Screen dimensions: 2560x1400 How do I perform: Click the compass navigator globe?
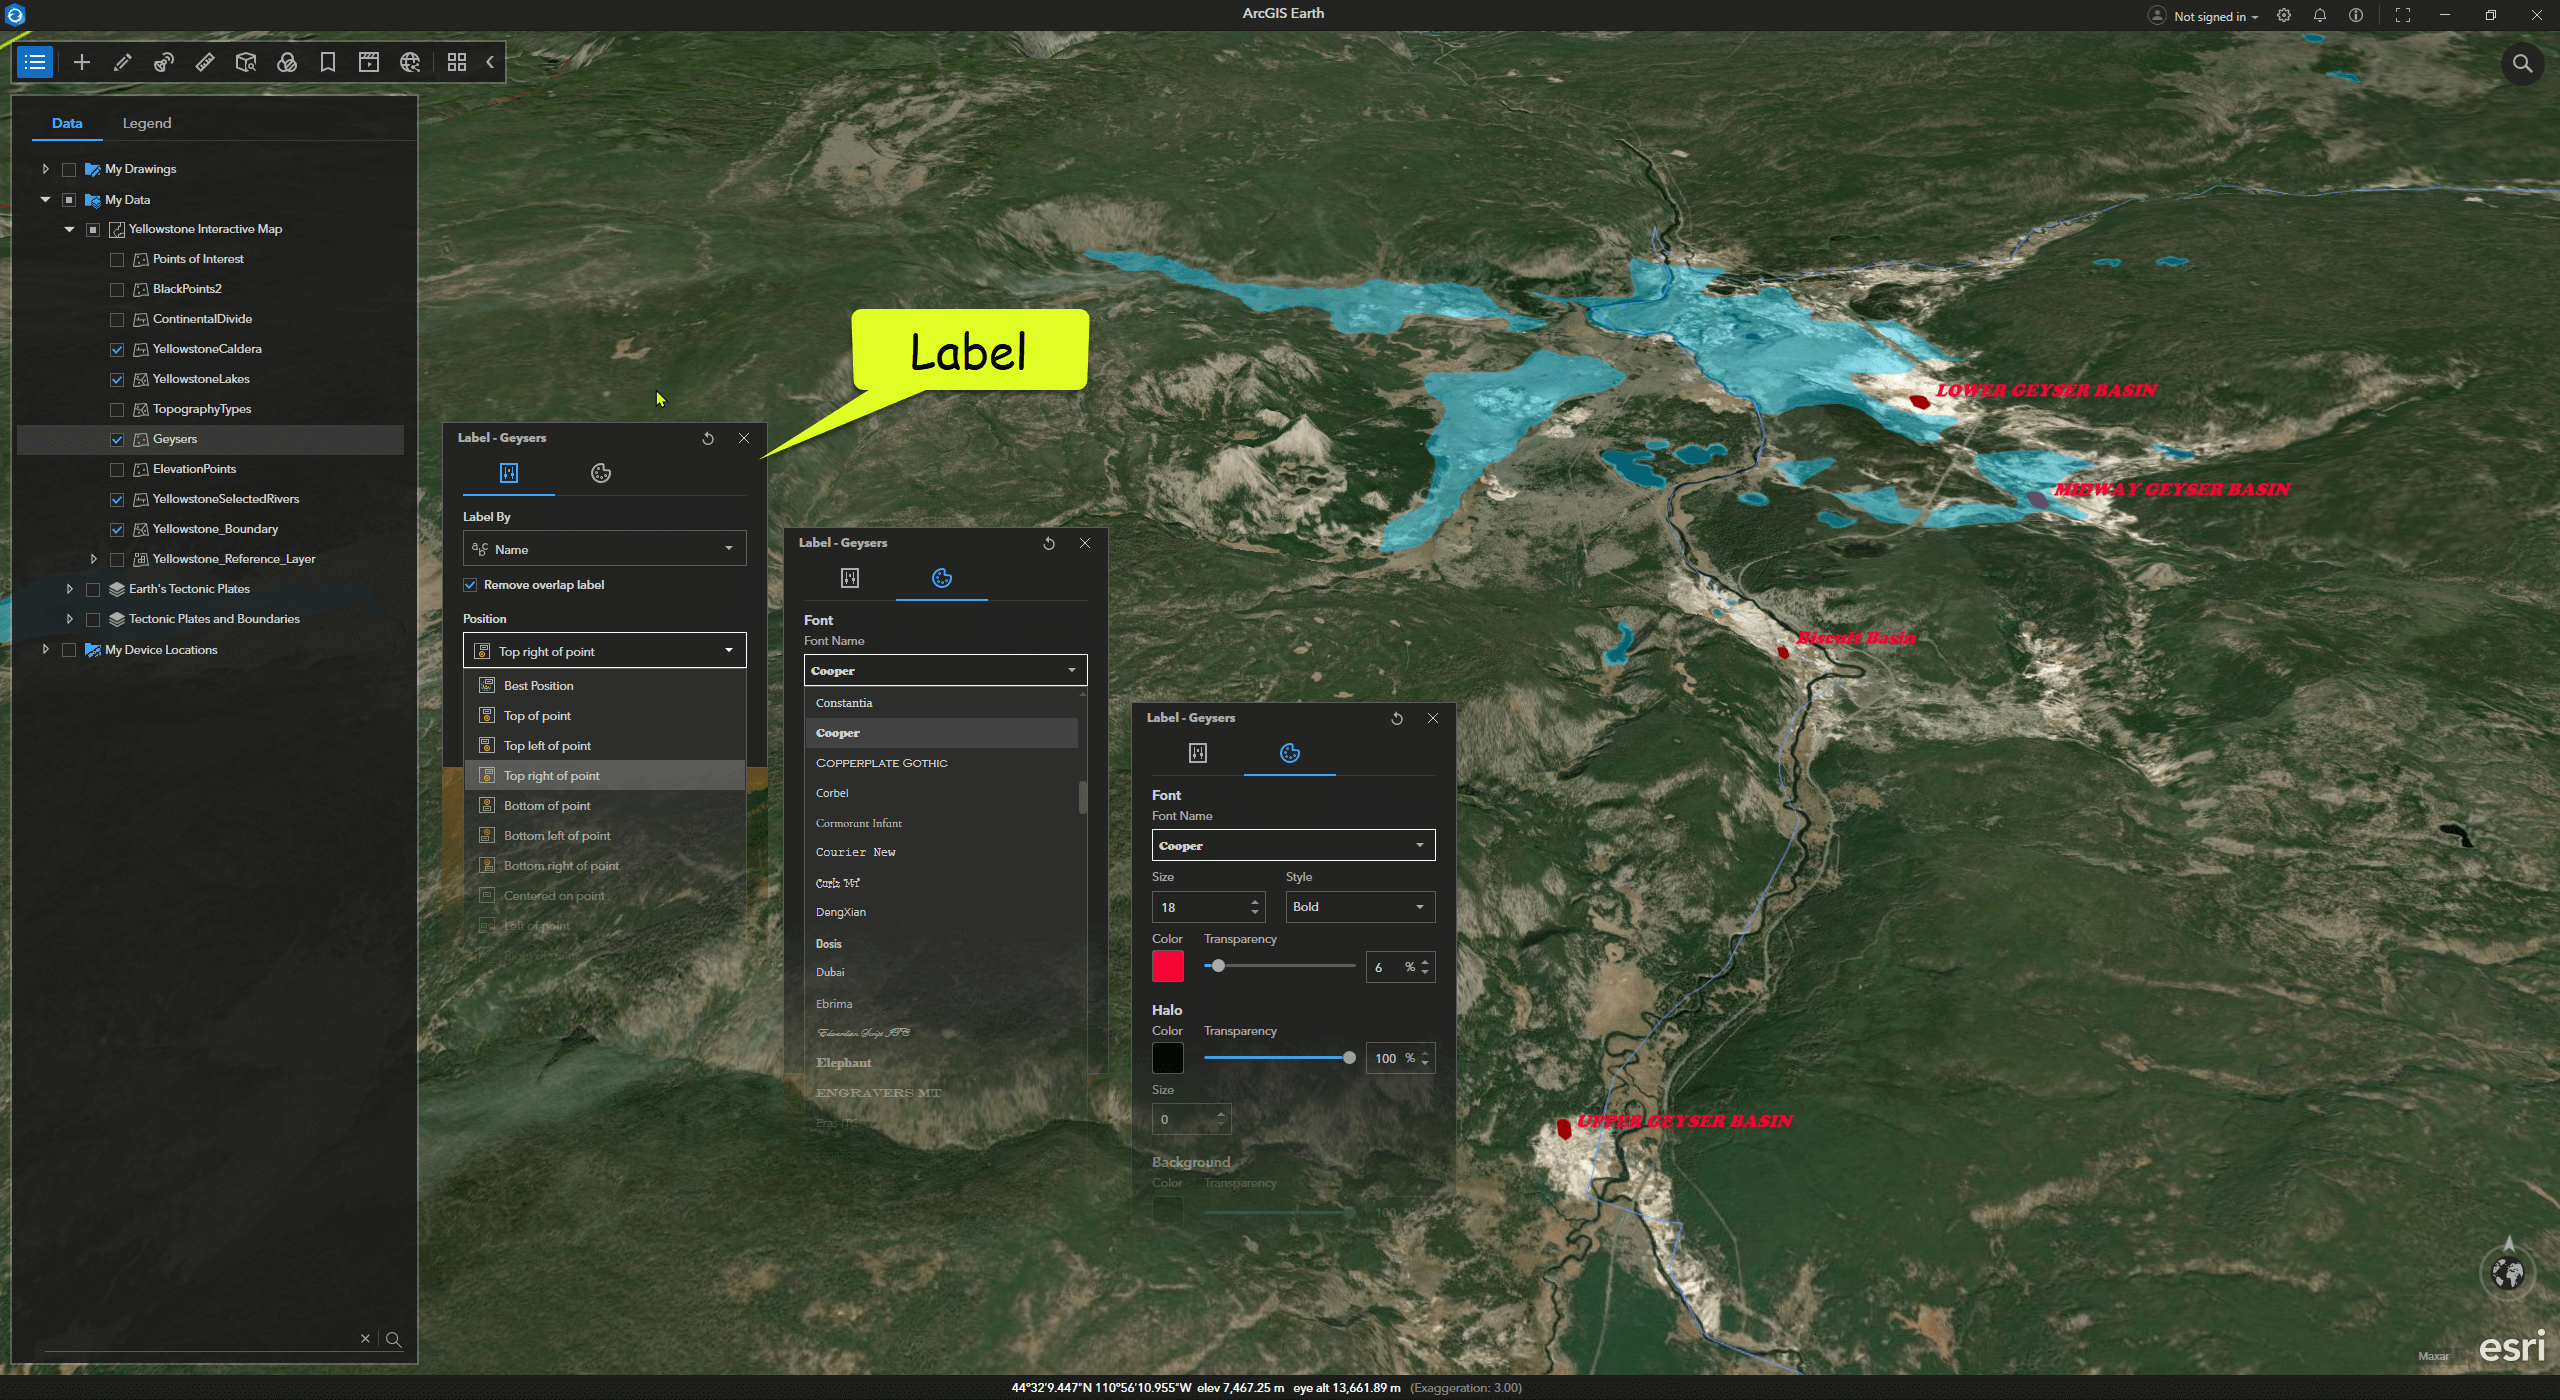tap(2507, 1273)
